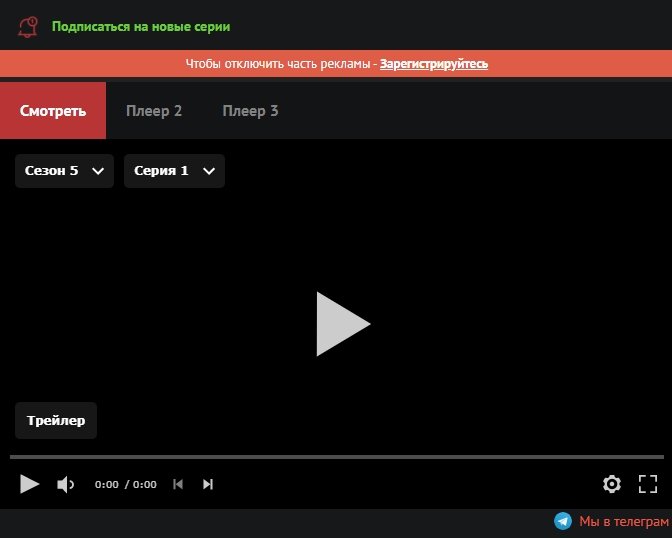The width and height of the screenshot is (672, 538).
Task: Open the 'Мы в телеграм' link
Action: click(624, 521)
